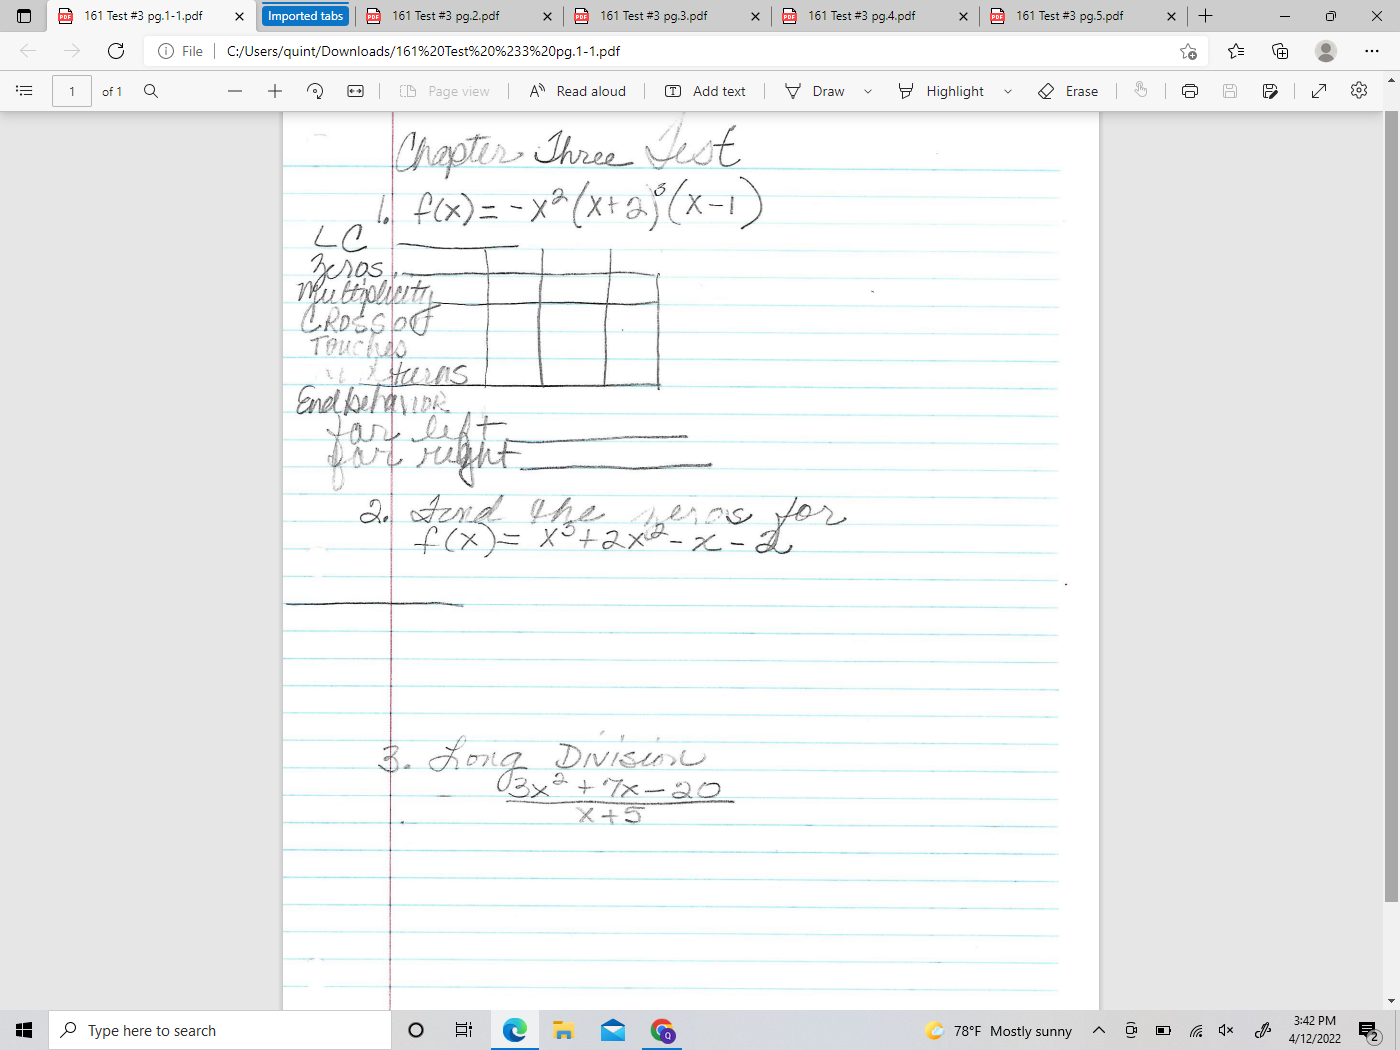
Task: Open PDF viewer settings gear
Action: click(x=1358, y=90)
